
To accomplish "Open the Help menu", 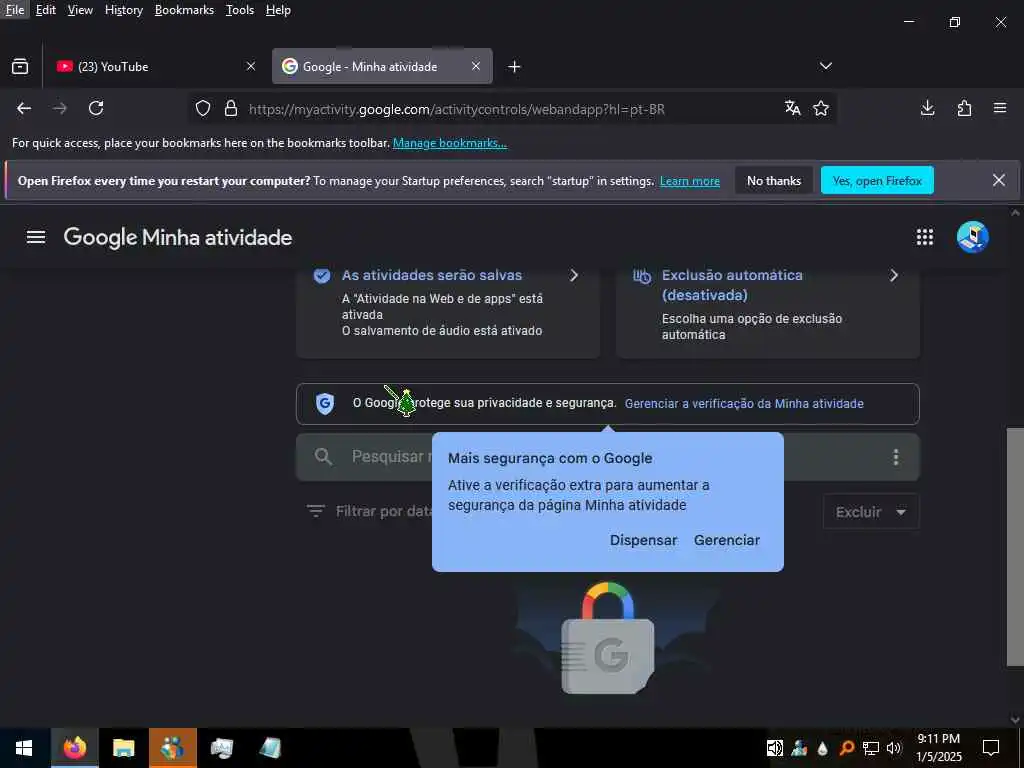I will tap(278, 10).
